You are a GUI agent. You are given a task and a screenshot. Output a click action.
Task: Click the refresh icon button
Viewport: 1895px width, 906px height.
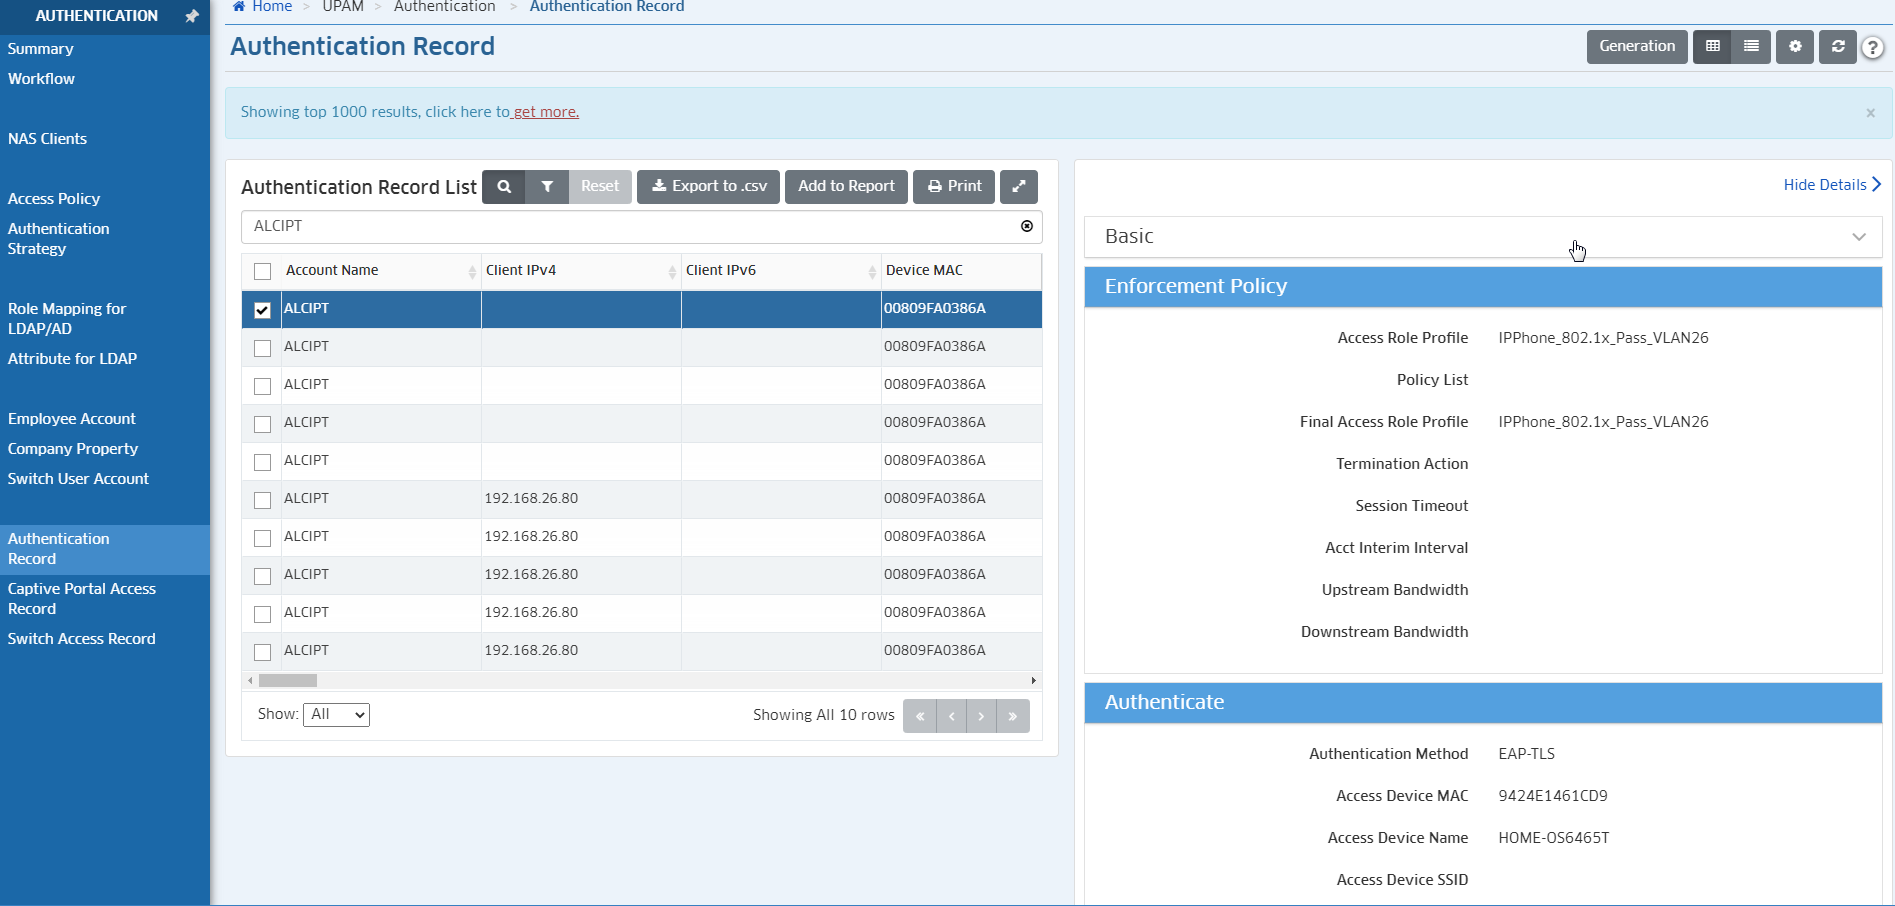tap(1838, 47)
